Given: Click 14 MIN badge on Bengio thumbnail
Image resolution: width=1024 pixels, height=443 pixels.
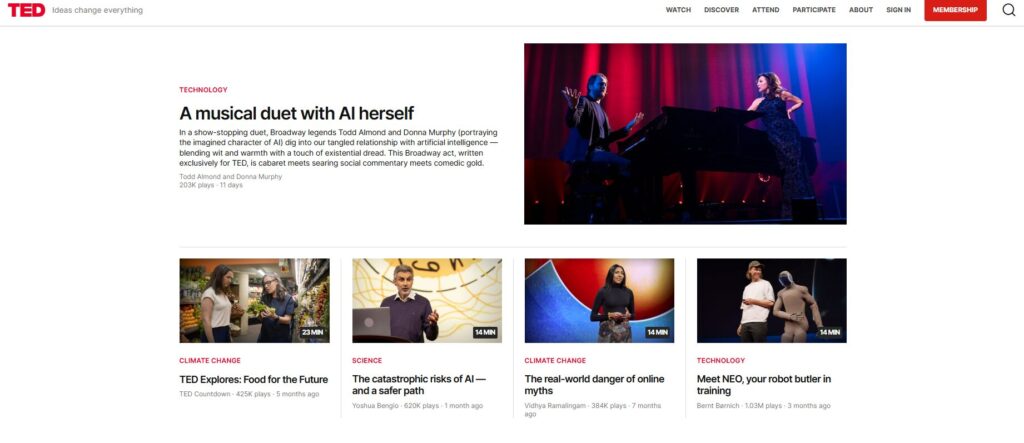Looking at the screenshot, I should tap(485, 332).
